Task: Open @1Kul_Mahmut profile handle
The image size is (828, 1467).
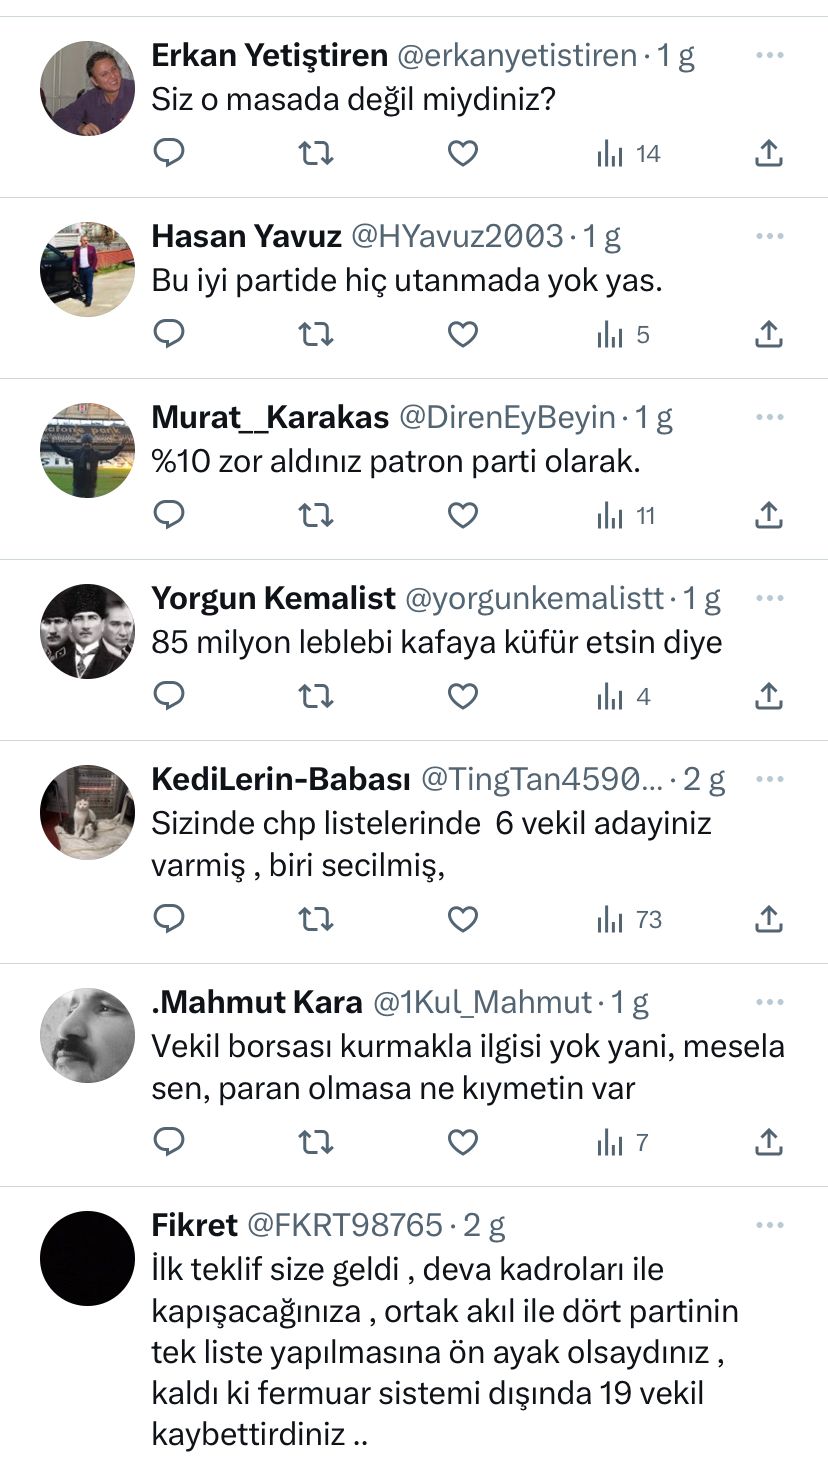Action: (x=483, y=1001)
